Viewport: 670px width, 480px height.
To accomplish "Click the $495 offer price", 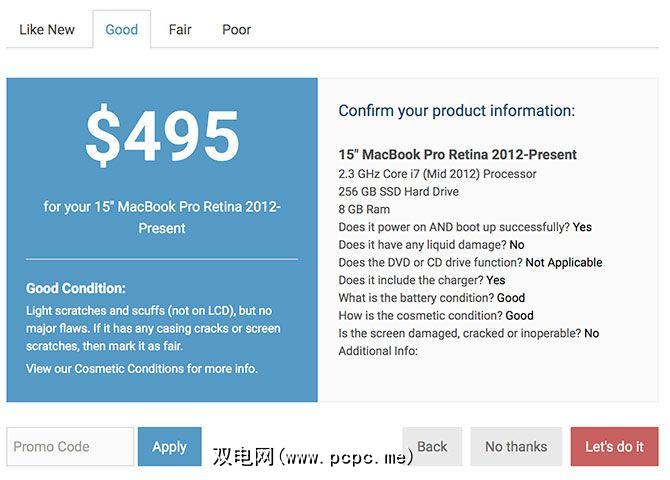I will coord(162,137).
